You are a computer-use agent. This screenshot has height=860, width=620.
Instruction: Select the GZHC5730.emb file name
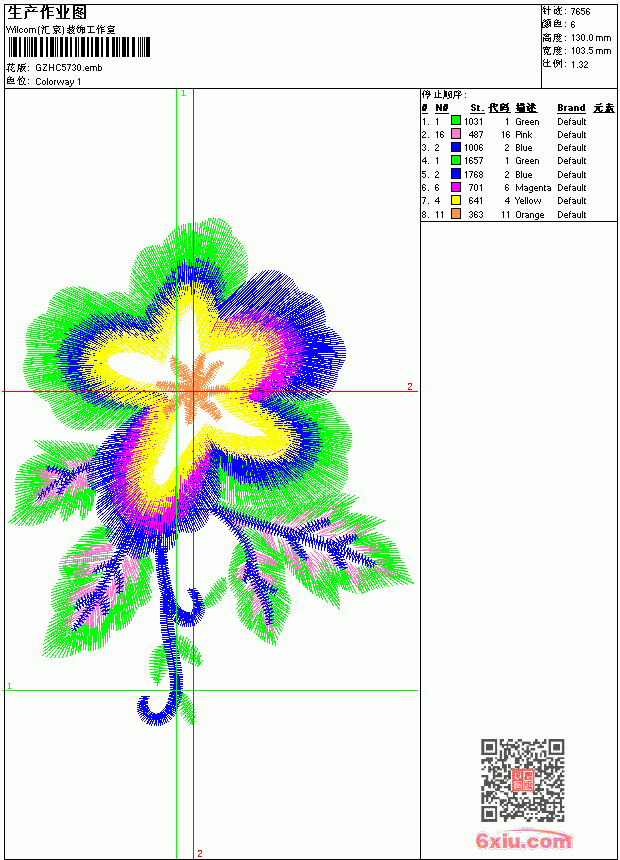pyautogui.click(x=69, y=68)
